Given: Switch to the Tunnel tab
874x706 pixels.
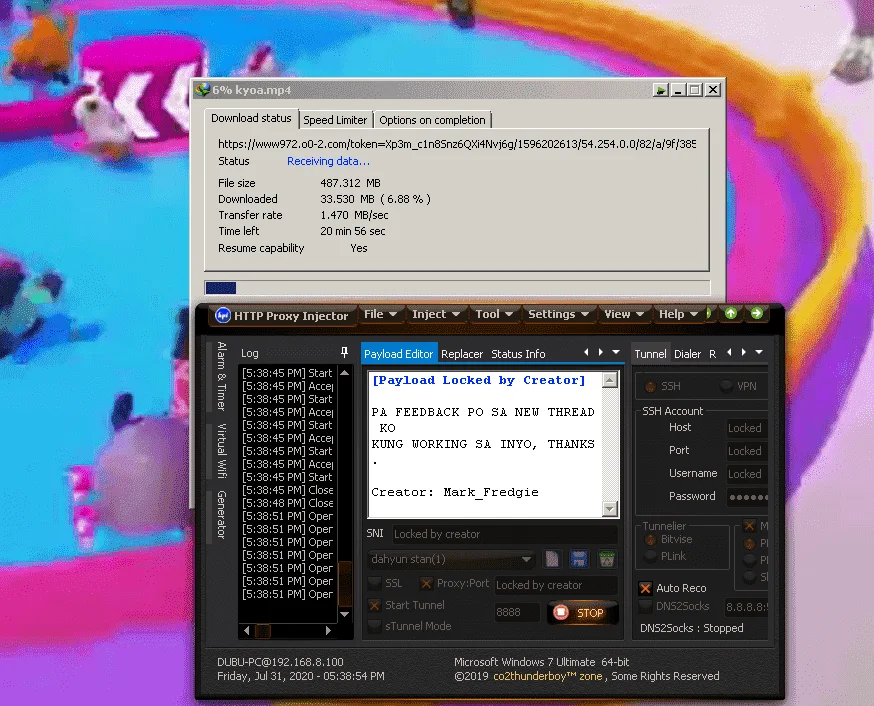Looking at the screenshot, I should pos(650,354).
